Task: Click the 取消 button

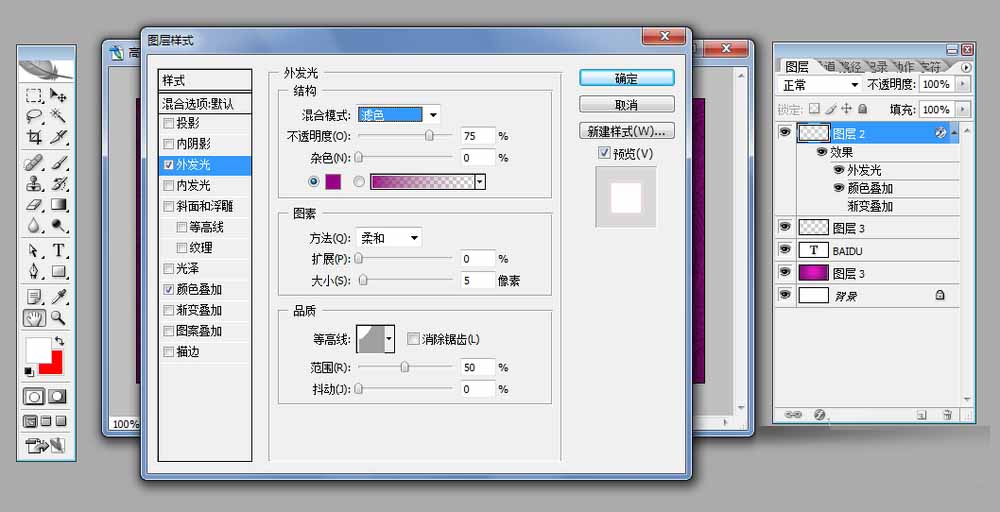Action: [x=626, y=105]
